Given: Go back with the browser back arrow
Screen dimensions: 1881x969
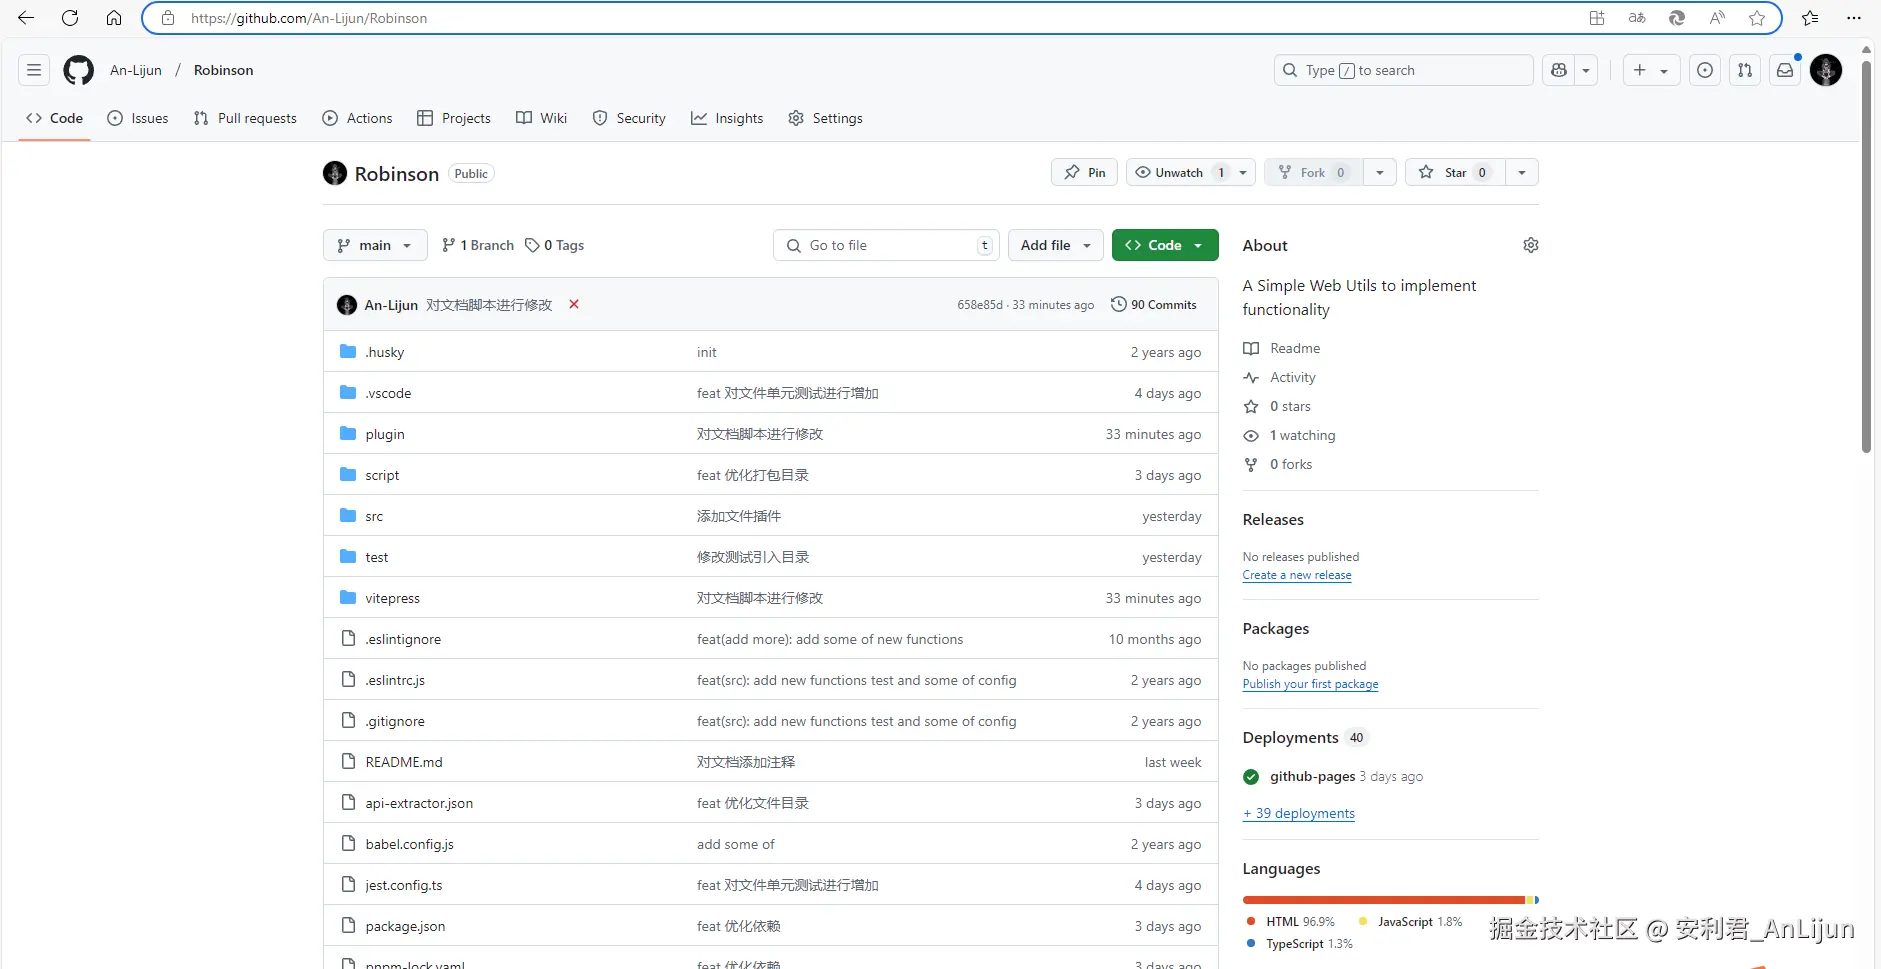Looking at the screenshot, I should point(26,18).
